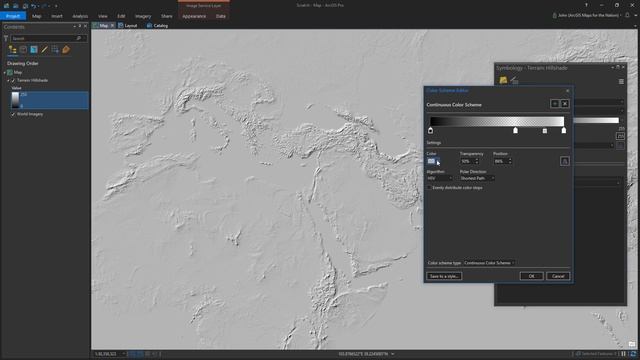640x360 pixels.
Task: Select the Terrain Hillshade layer name
Action: [32, 80]
